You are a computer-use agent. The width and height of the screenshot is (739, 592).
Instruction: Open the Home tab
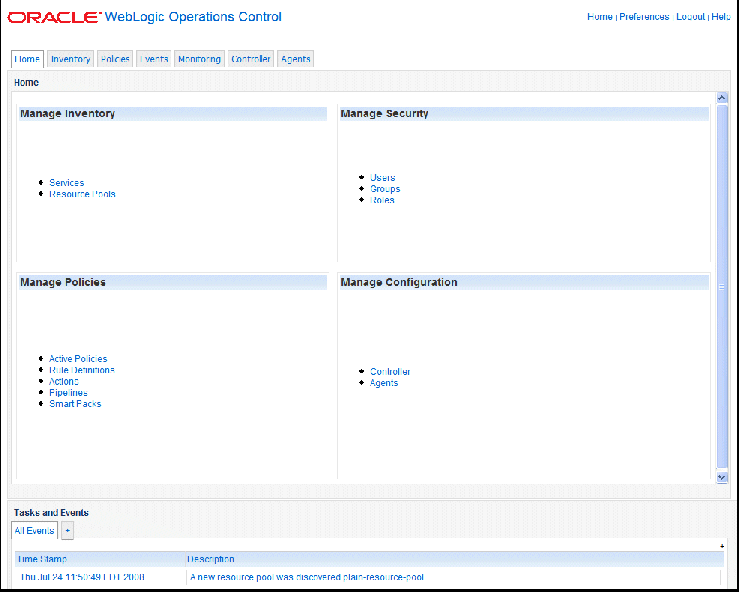point(27,59)
